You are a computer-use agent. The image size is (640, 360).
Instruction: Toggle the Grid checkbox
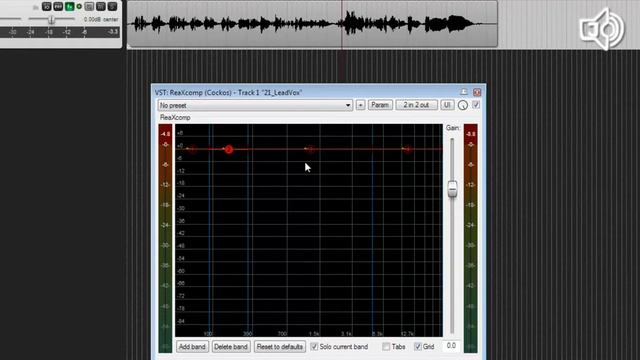(x=418, y=347)
